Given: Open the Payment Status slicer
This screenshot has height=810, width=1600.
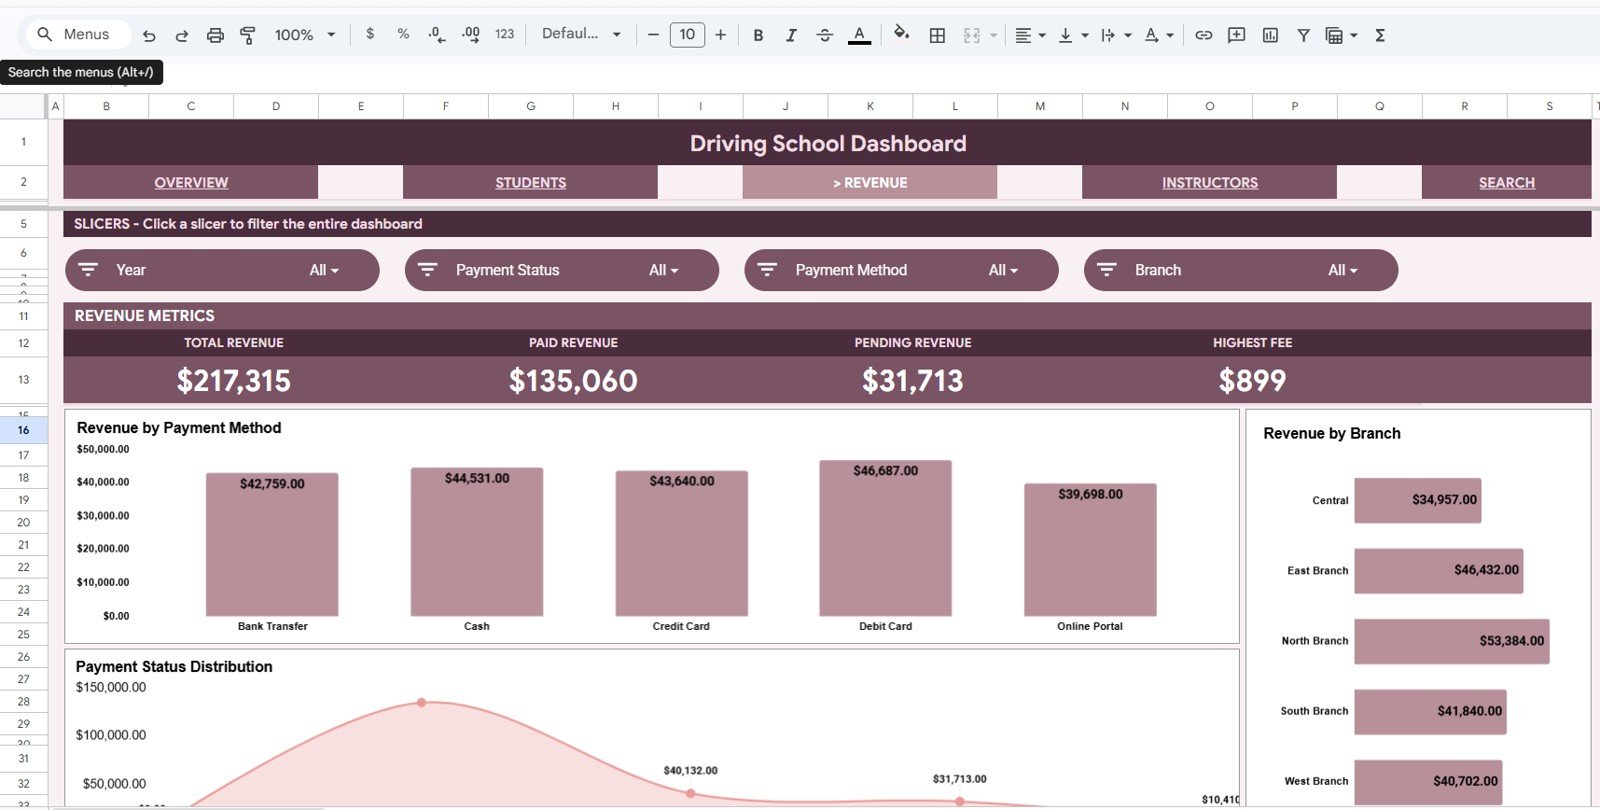Looking at the screenshot, I should point(562,270).
